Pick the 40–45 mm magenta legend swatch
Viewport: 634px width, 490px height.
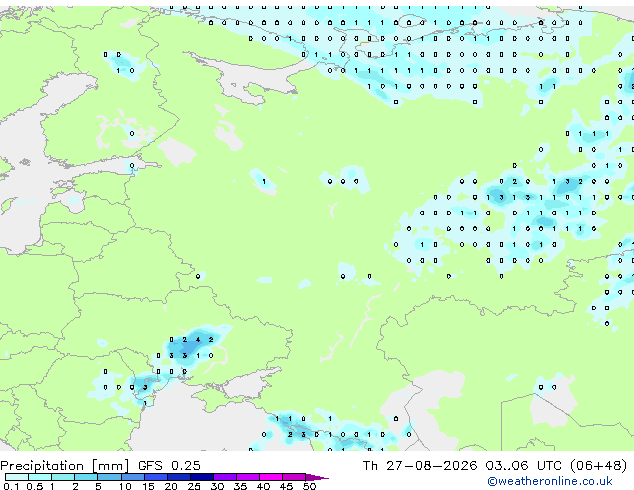point(271,477)
